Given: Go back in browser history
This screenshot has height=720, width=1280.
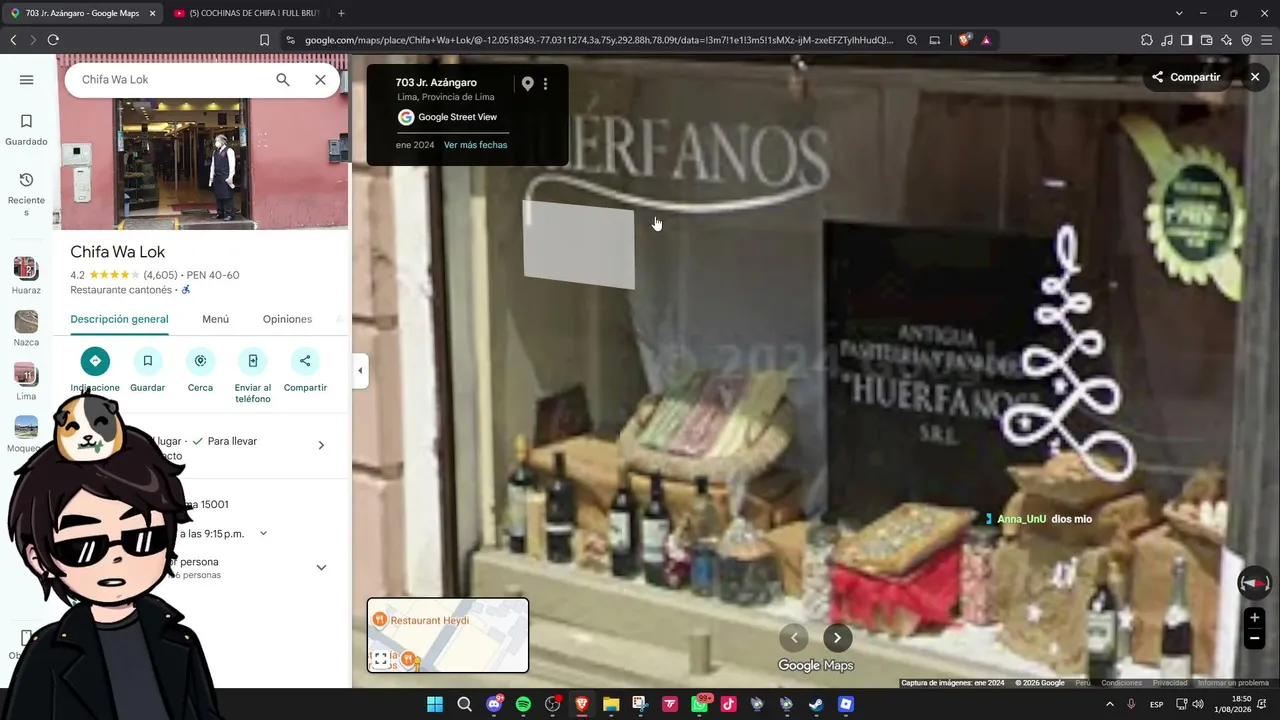Looking at the screenshot, I should click(x=13, y=40).
